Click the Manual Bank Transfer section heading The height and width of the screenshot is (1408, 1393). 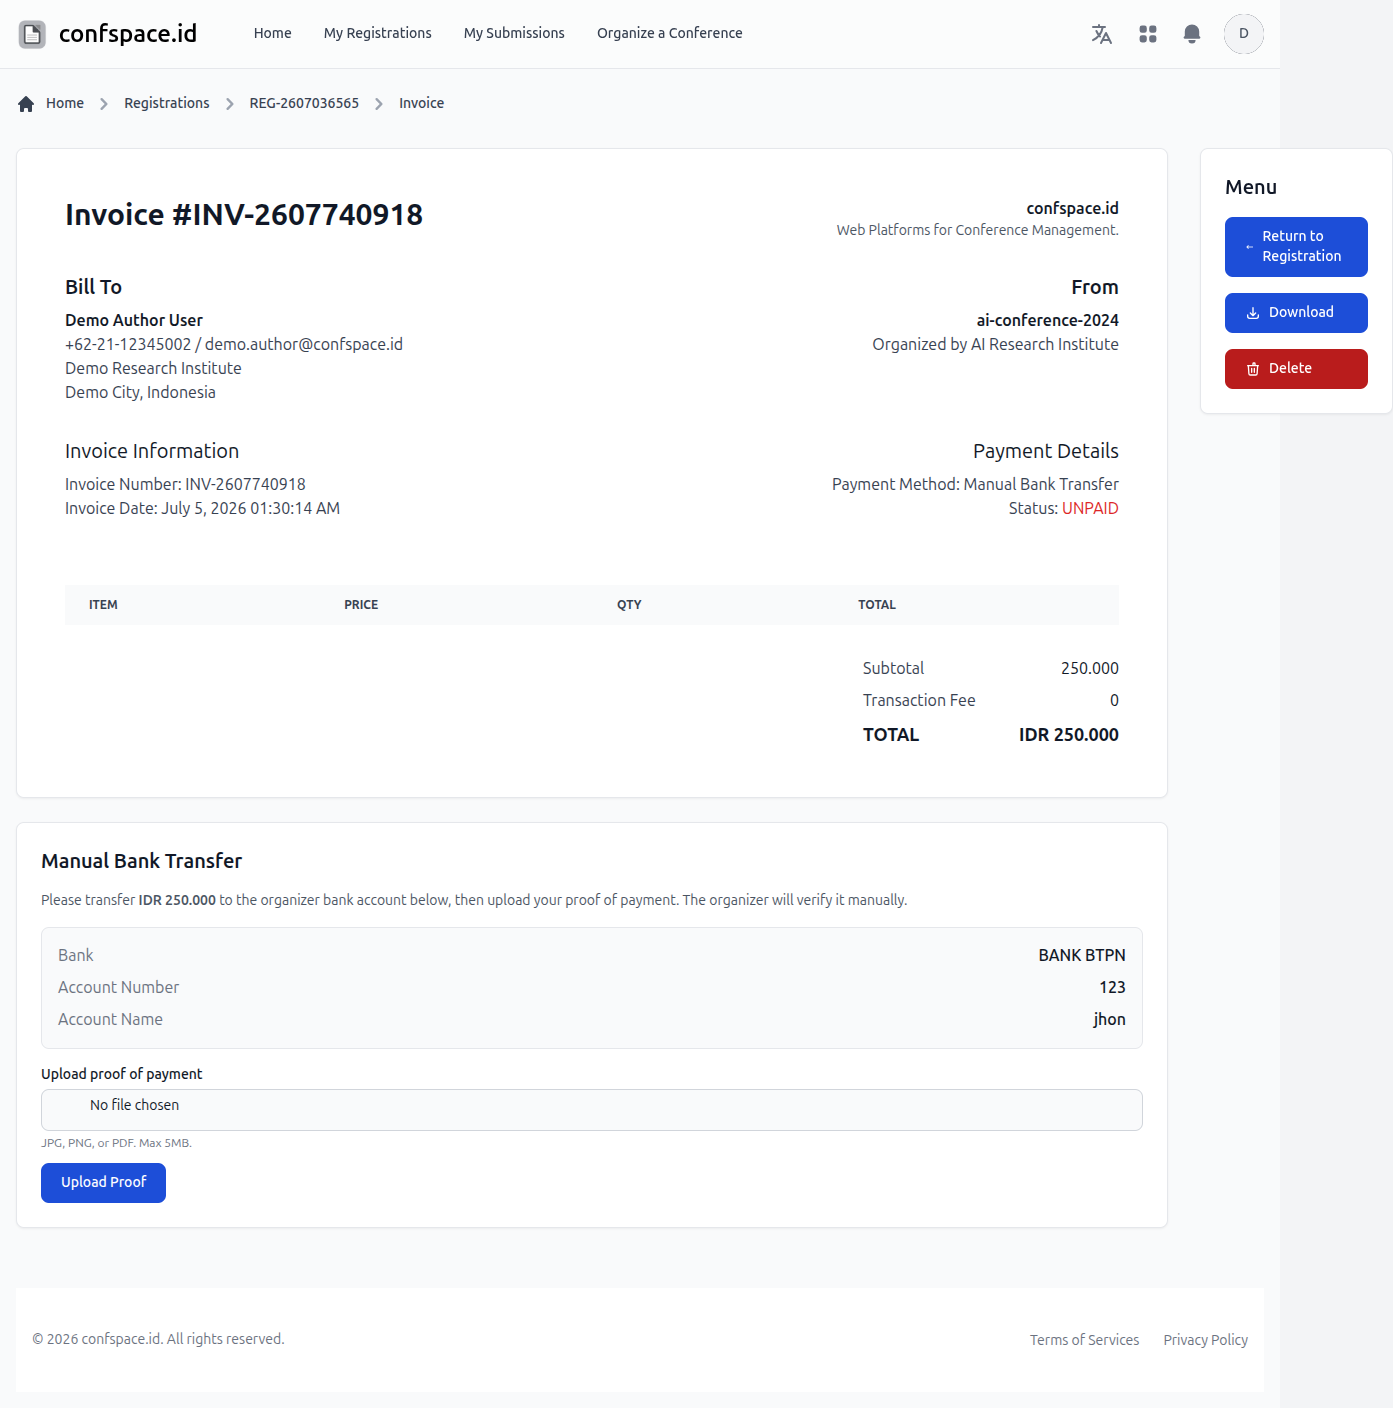tap(141, 861)
